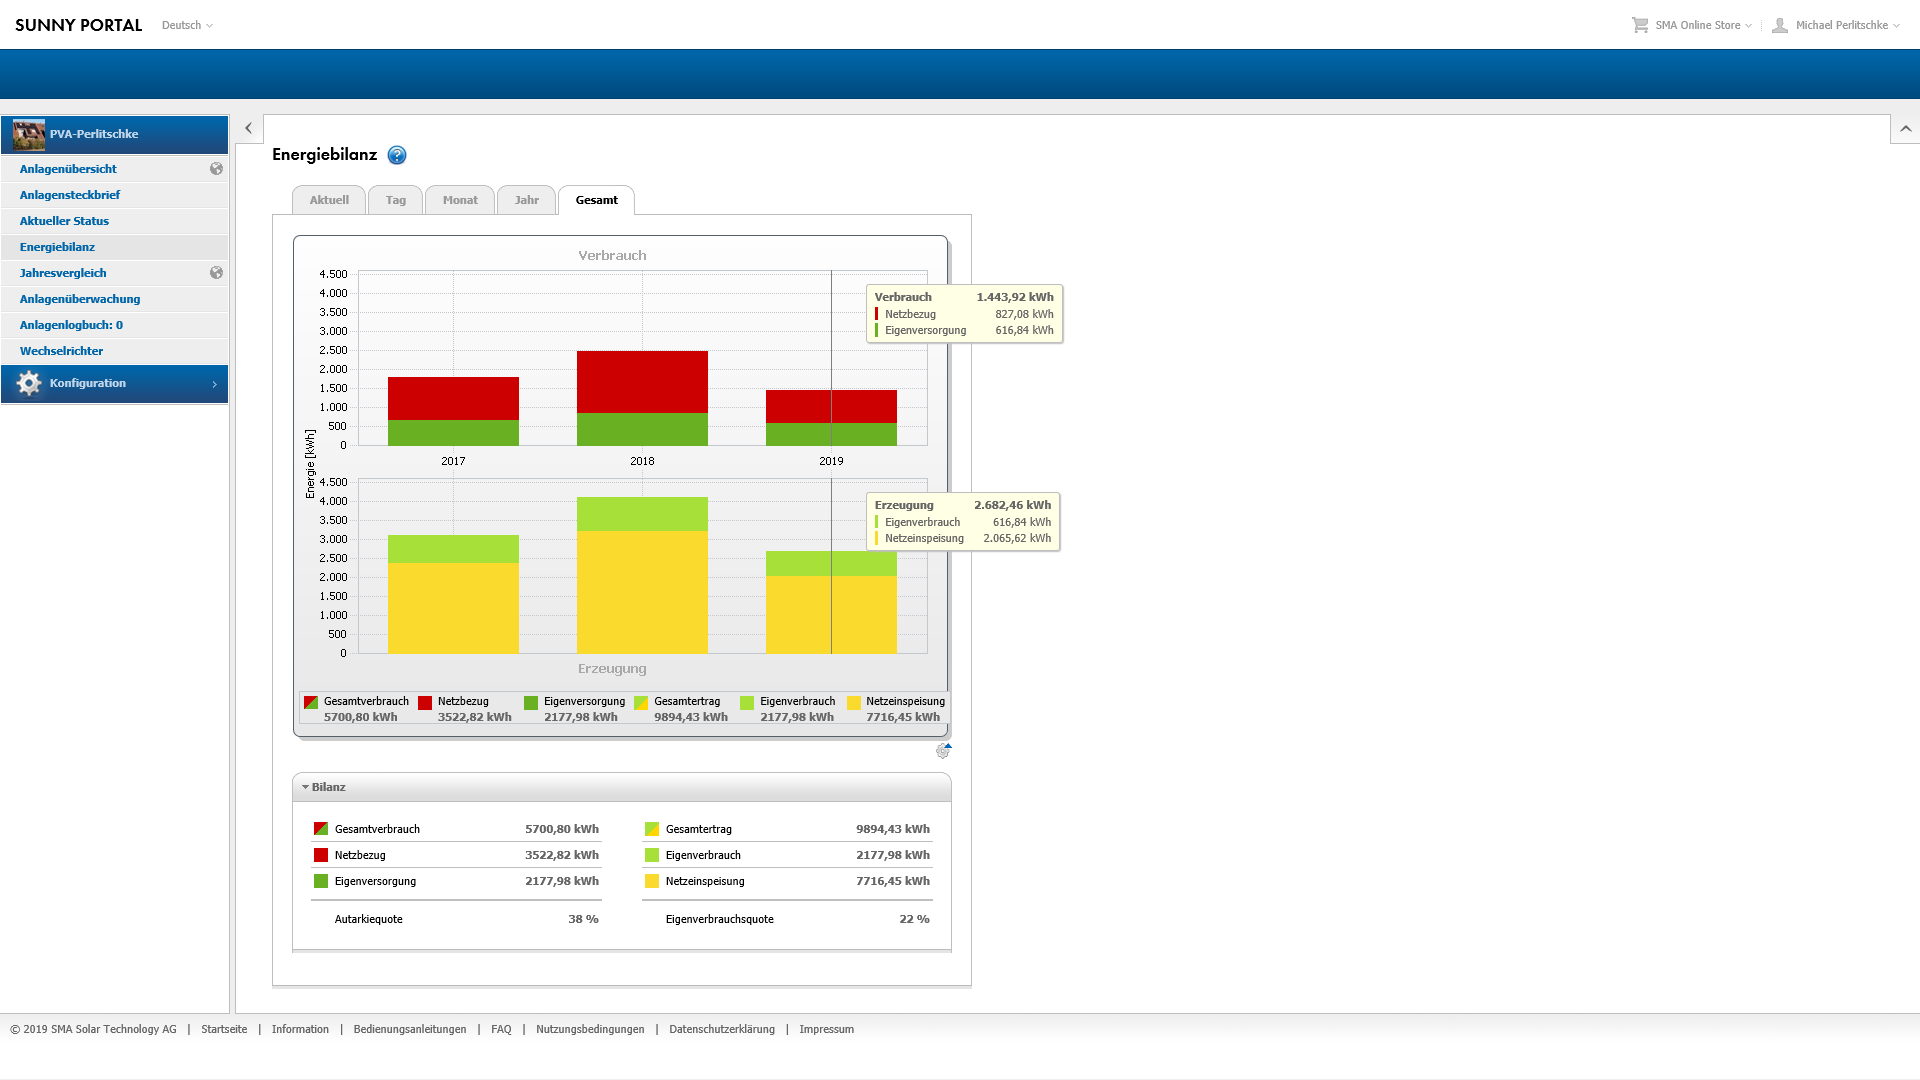Click the Konfiguration gear icon
Viewport: 1920px width, 1080px height.
[29, 384]
